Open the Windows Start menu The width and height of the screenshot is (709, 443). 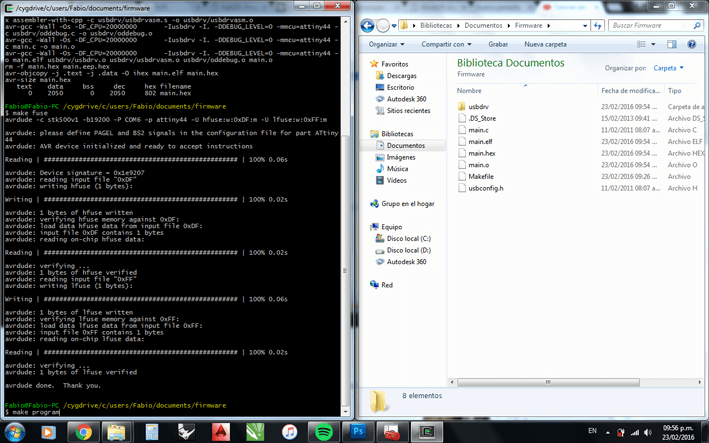tap(15, 432)
